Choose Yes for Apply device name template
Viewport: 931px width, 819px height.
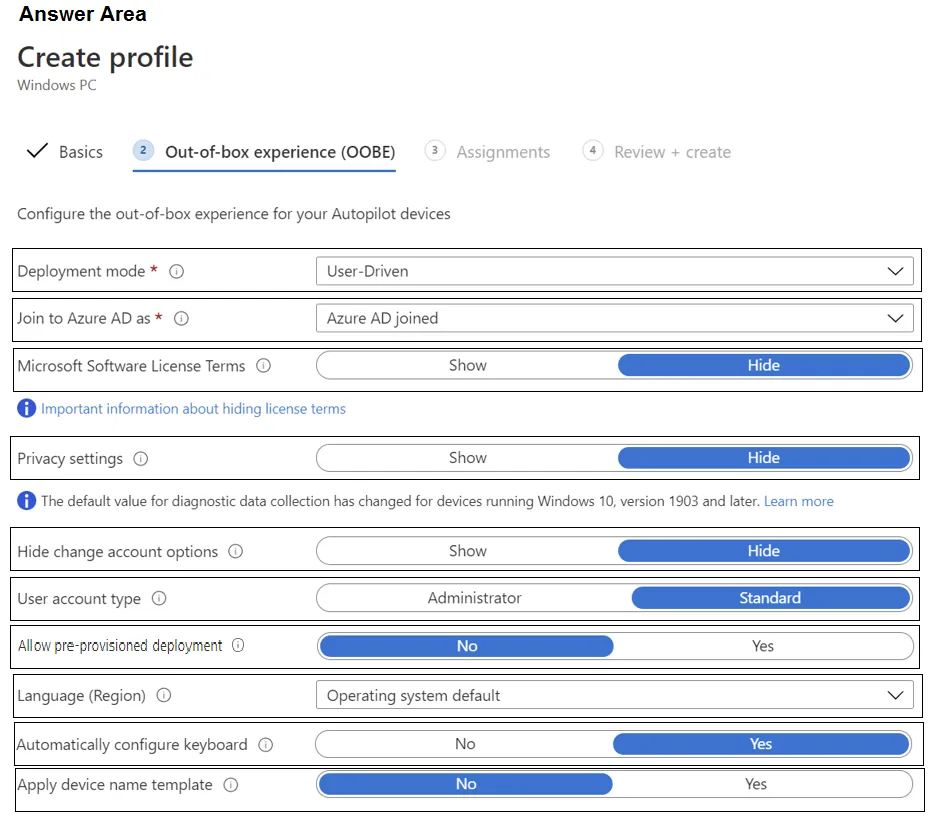(x=756, y=784)
